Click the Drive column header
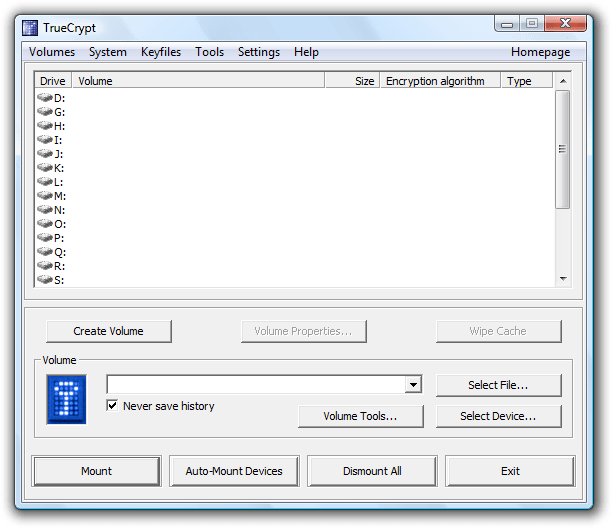Image resolution: width=612 pixels, height=528 pixels. (53, 81)
